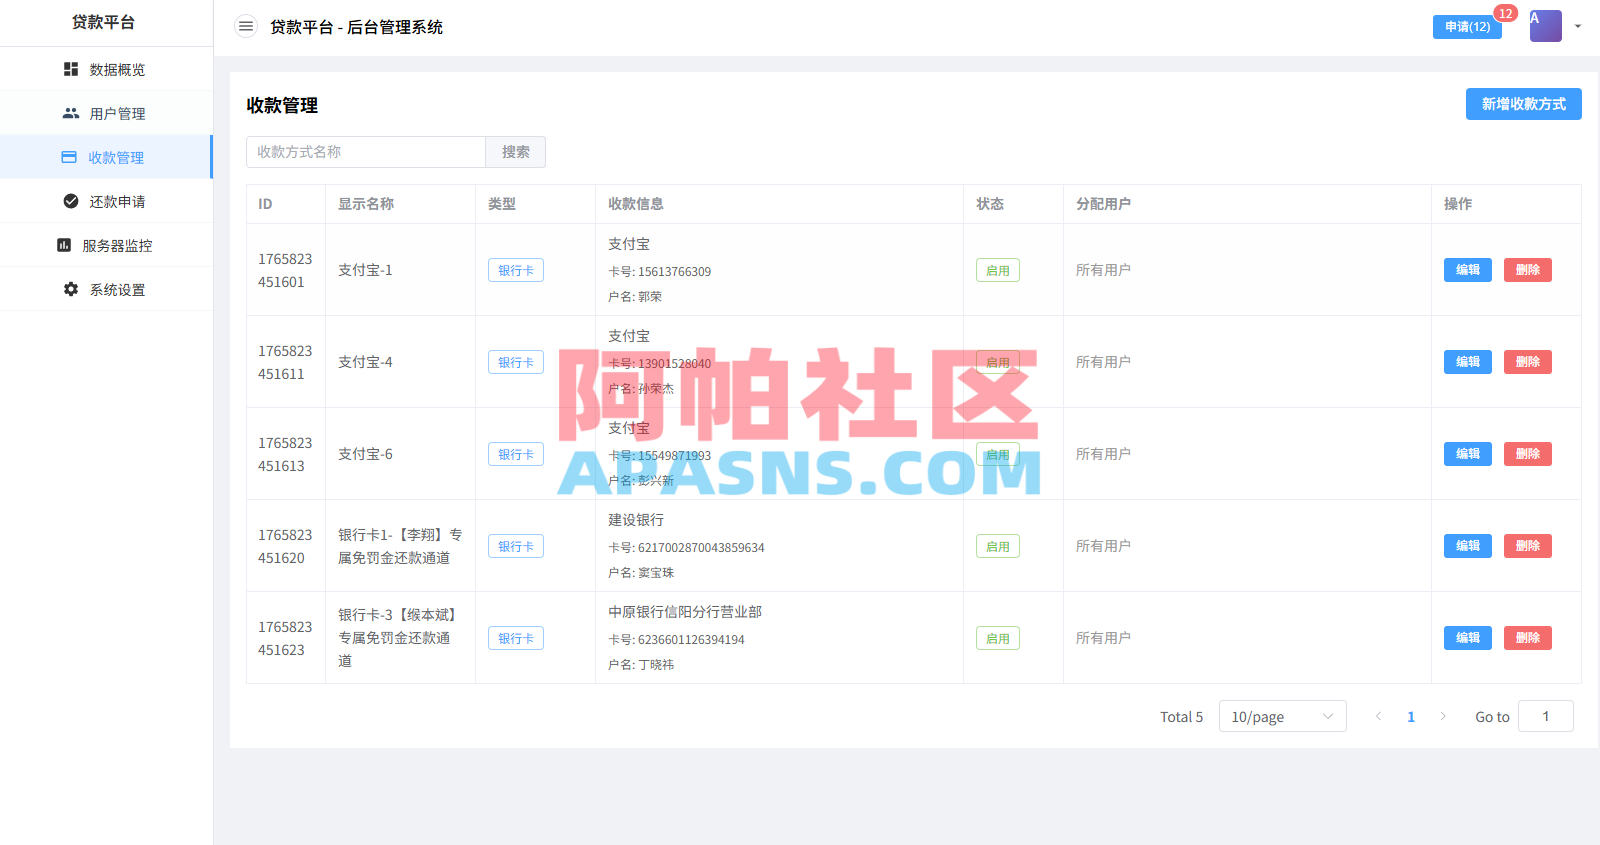Click the 服务器监控 chart icon
The image size is (1600, 845).
point(64,245)
